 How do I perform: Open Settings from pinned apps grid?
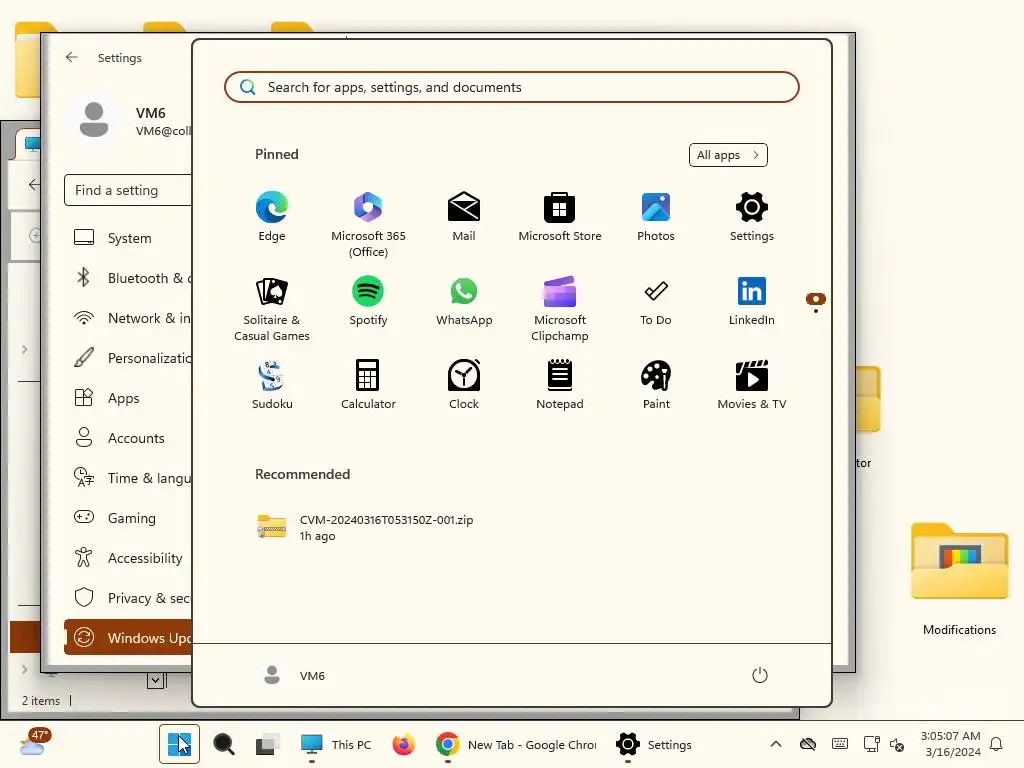click(752, 217)
